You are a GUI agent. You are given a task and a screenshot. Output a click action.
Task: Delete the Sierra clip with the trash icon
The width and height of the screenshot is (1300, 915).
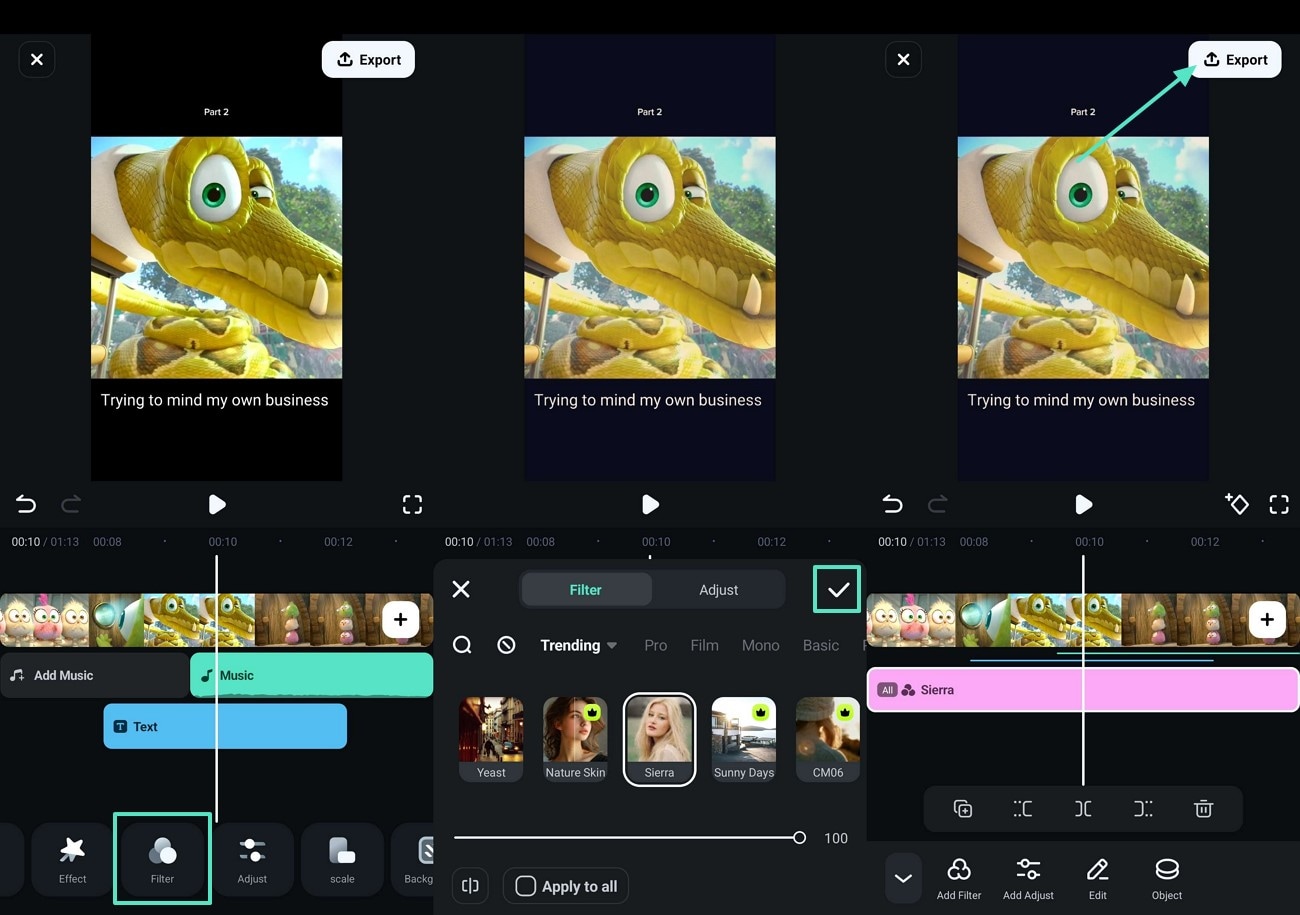pyautogui.click(x=1203, y=809)
